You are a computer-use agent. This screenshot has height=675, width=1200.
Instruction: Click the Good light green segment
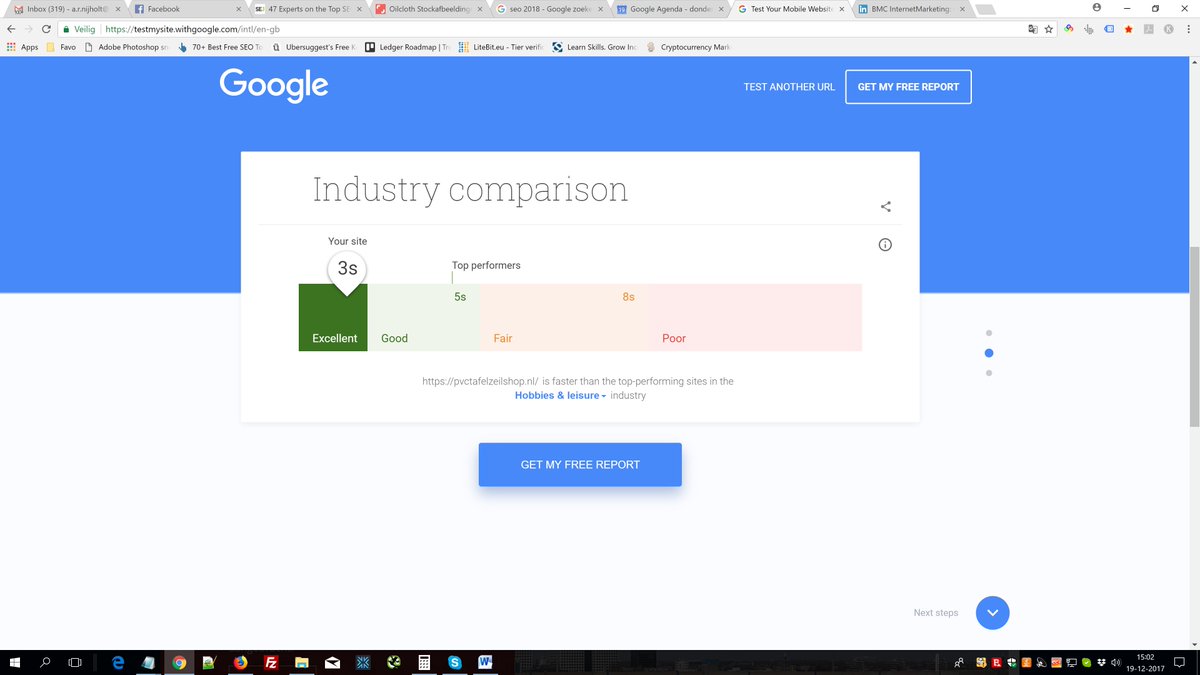(x=424, y=317)
